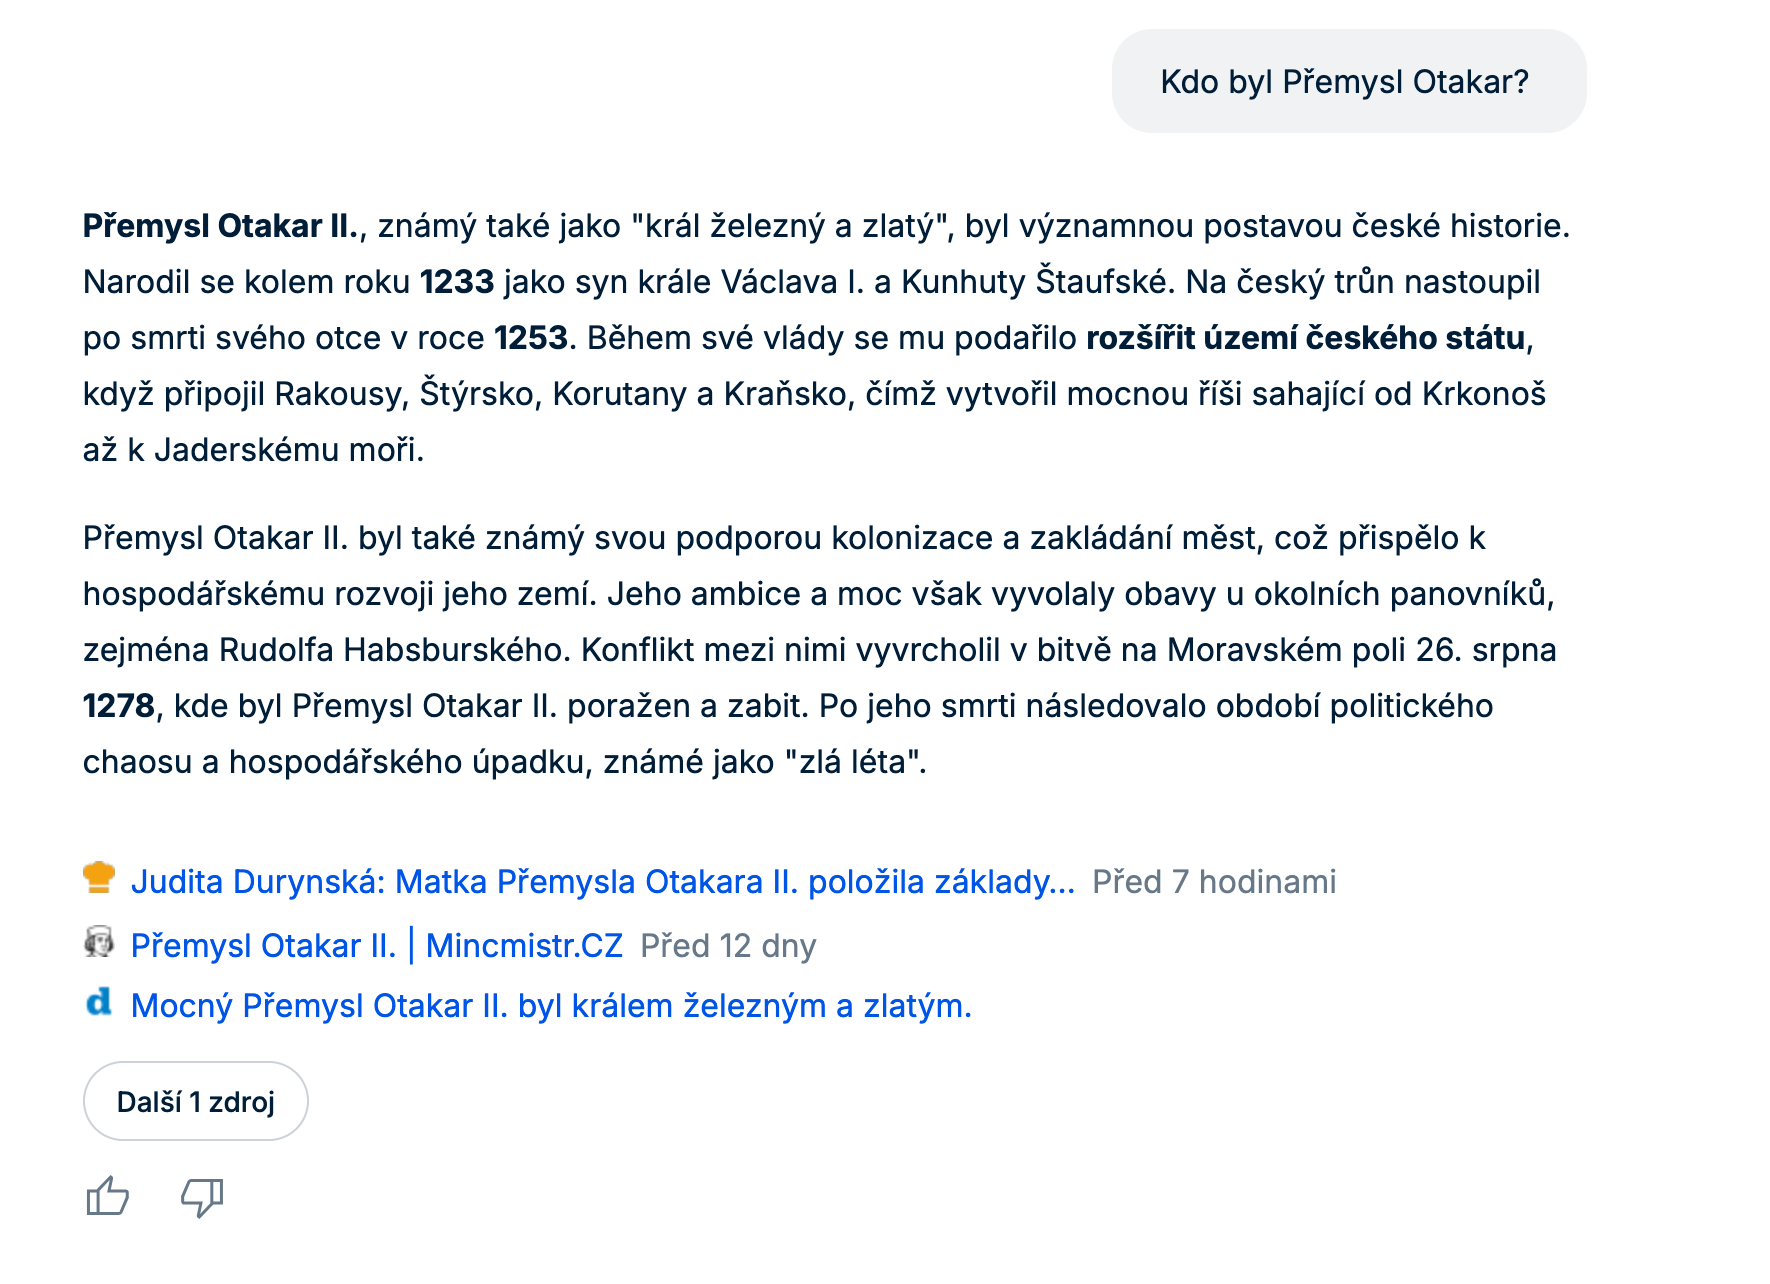Expand sources with "Další 1 zdroj"
The height and width of the screenshot is (1284, 1770).
tap(196, 1102)
